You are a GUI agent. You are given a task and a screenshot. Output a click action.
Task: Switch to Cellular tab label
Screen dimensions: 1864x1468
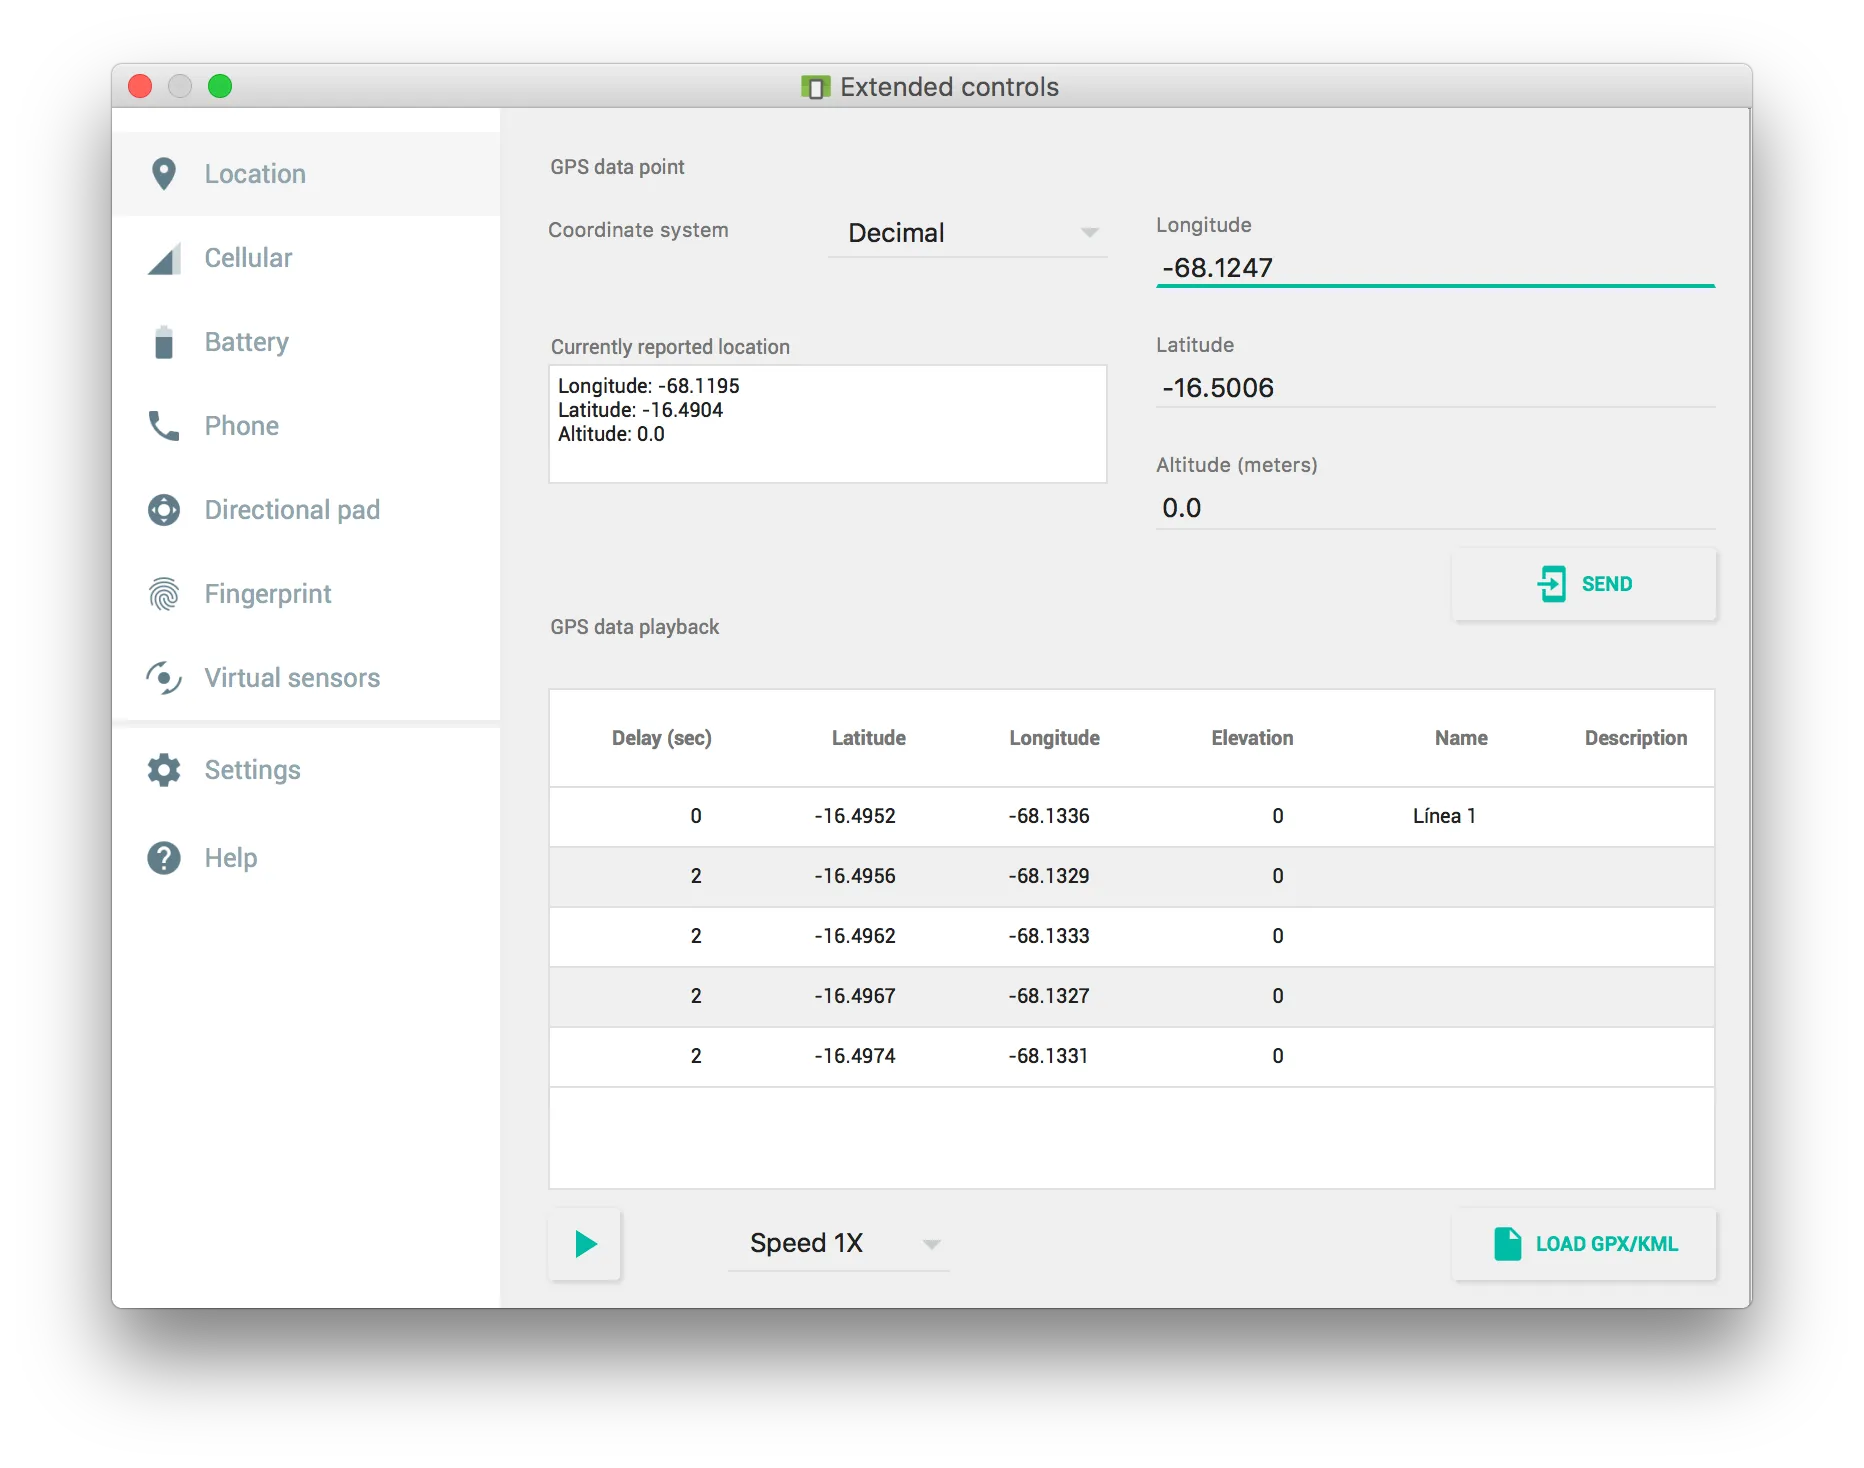(x=248, y=258)
